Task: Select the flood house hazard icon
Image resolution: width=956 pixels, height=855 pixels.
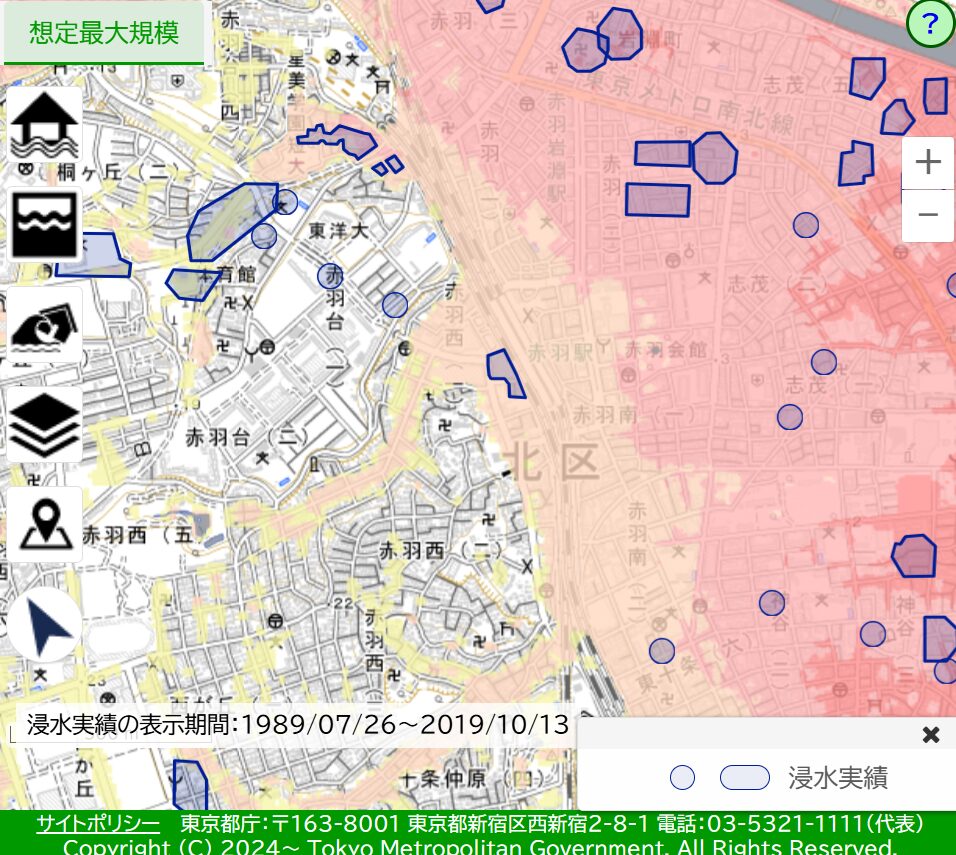Action: (x=45, y=124)
